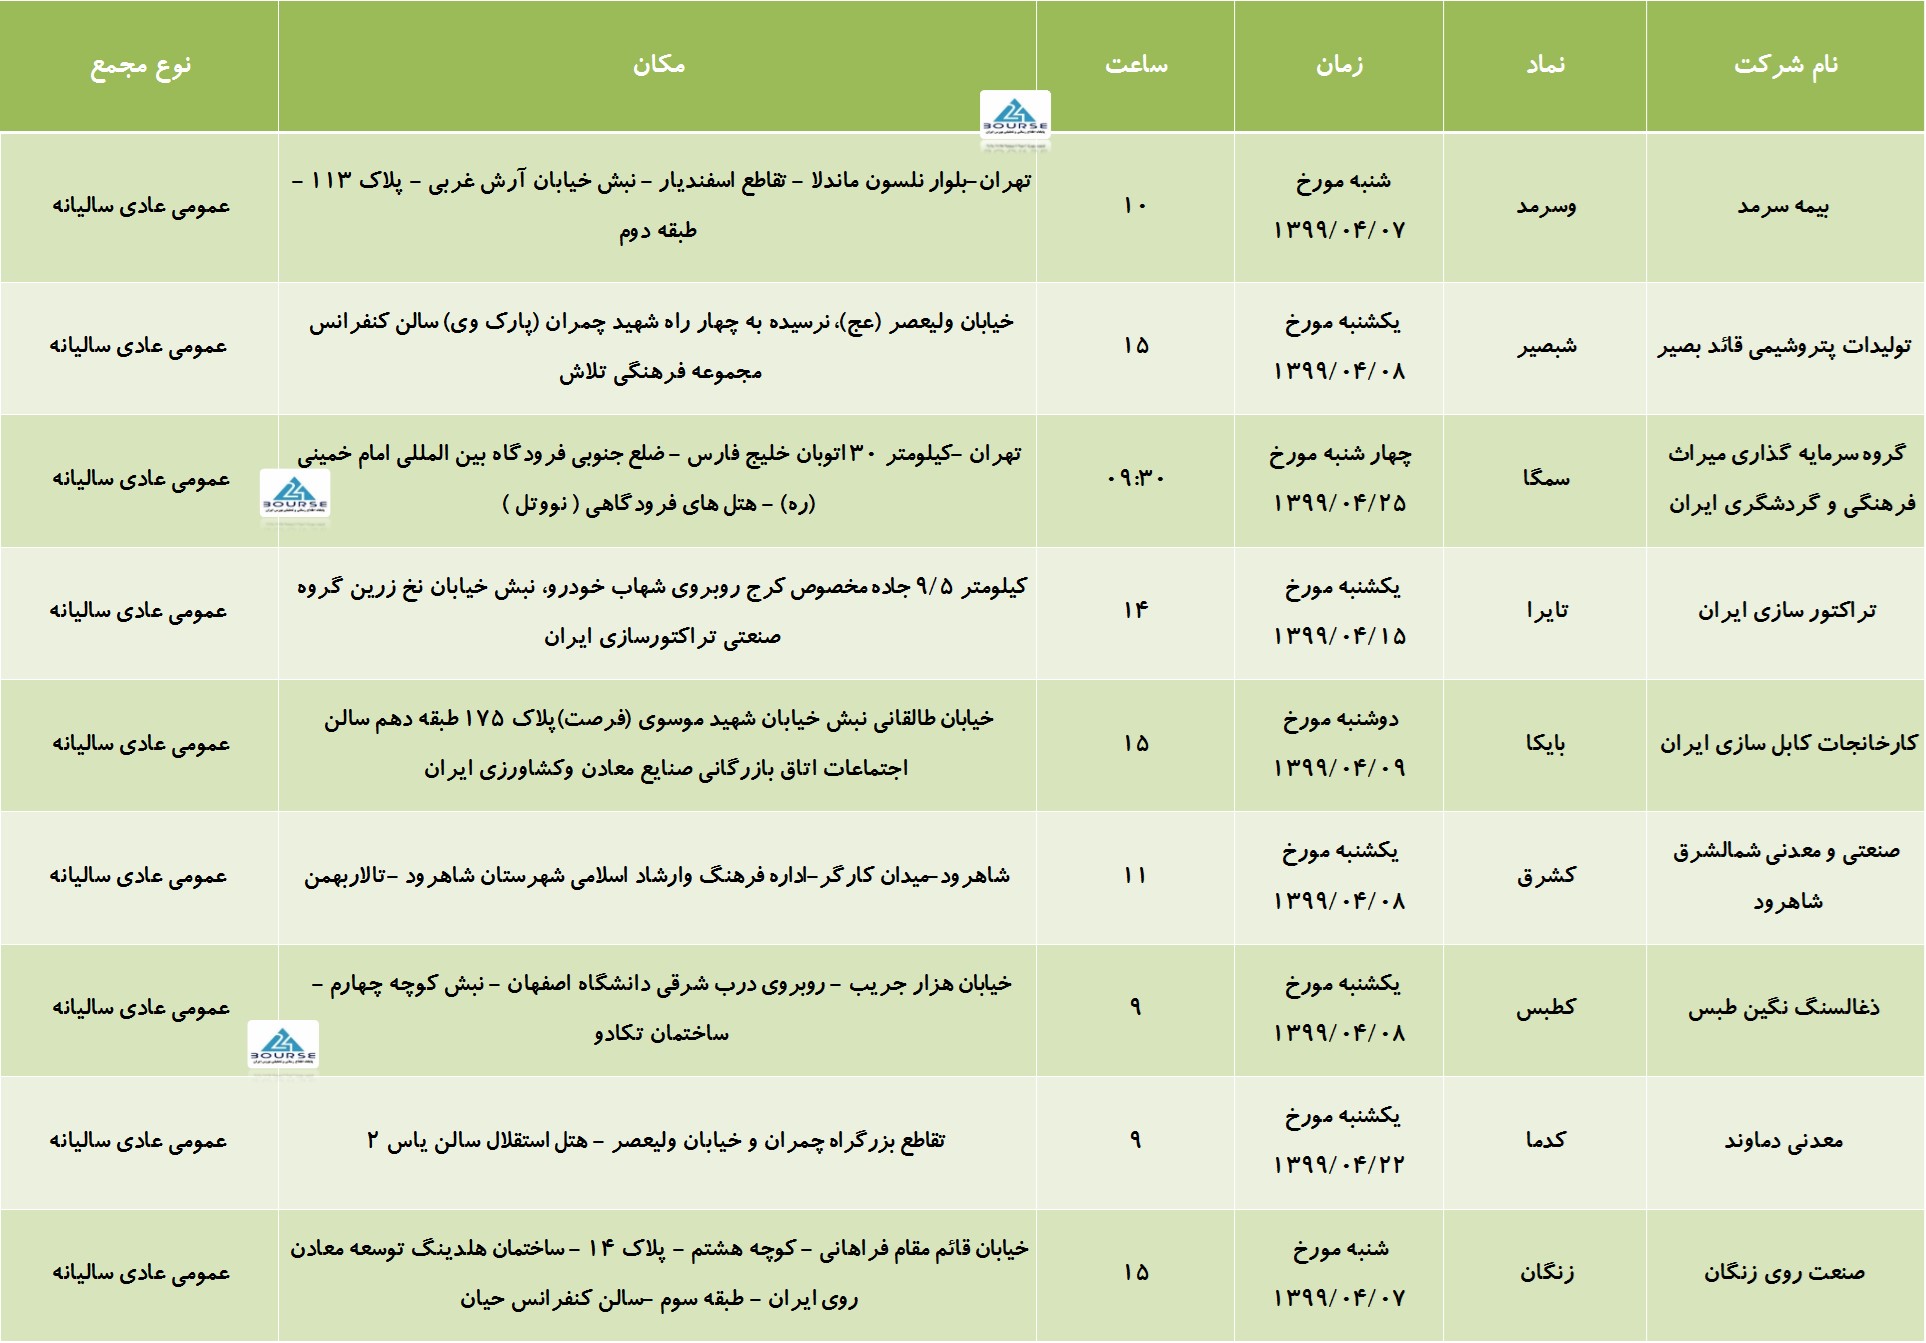Click time ۹ in the کطبس row
This screenshot has height=1343, width=1926.
(1135, 1007)
